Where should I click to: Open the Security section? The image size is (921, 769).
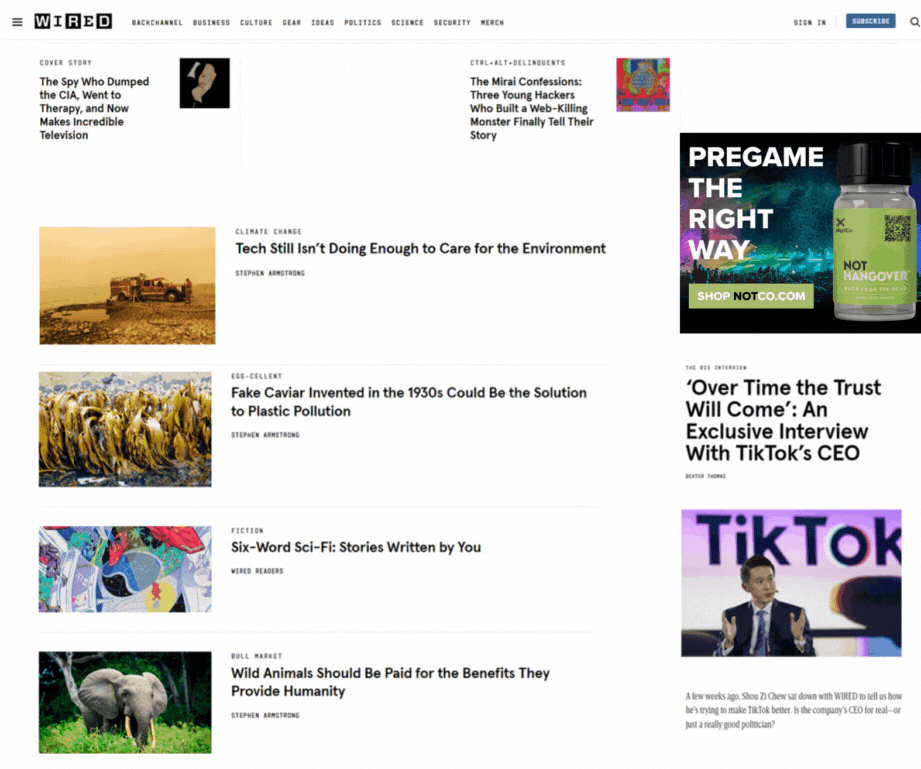point(452,23)
